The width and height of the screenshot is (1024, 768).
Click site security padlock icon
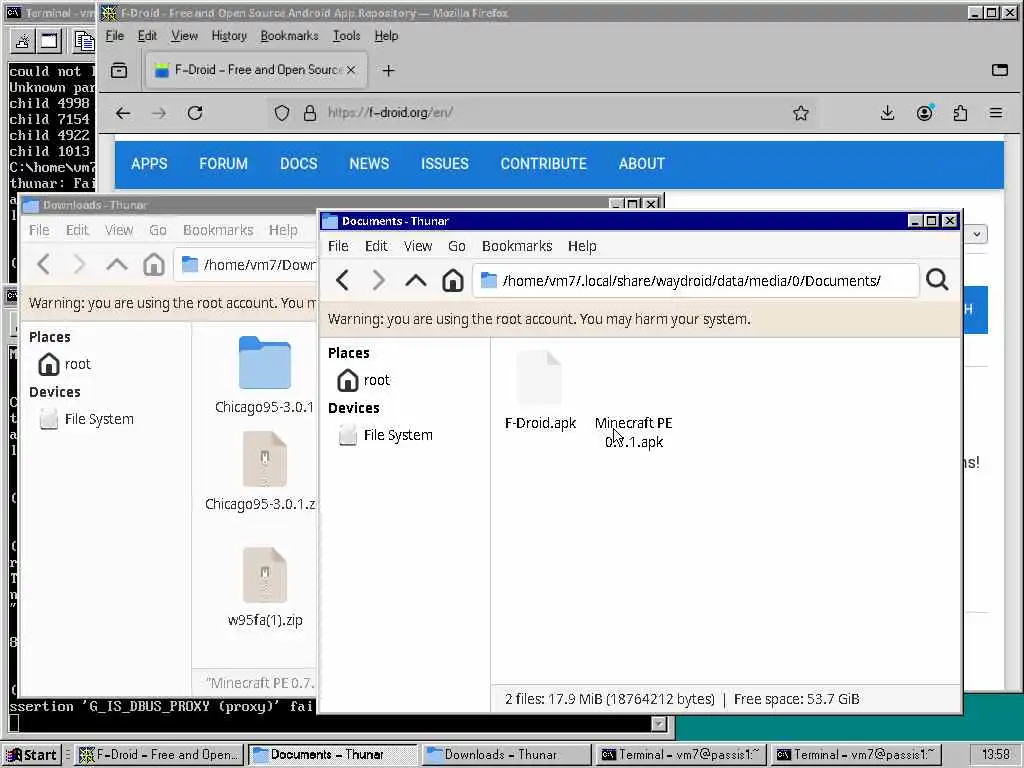pyautogui.click(x=310, y=113)
